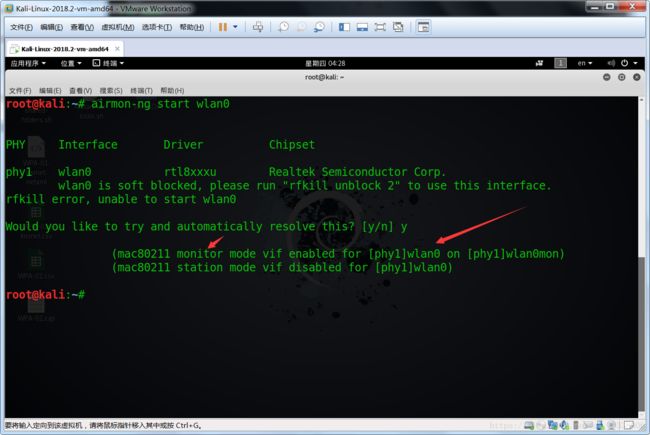
Task: Close the Kali-Linux-2018.2-vm-amd64 tab
Action: point(117,49)
